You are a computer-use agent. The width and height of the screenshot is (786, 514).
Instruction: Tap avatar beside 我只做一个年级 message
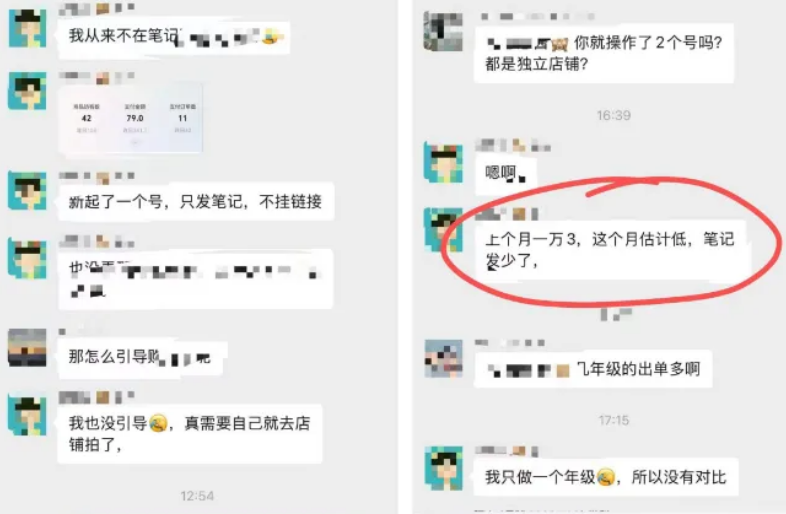click(443, 467)
